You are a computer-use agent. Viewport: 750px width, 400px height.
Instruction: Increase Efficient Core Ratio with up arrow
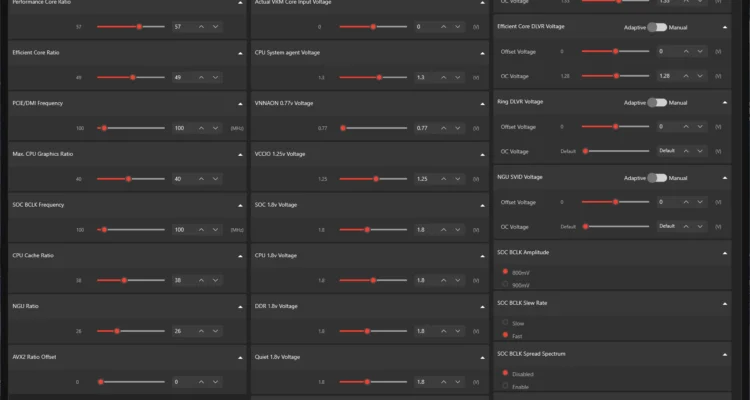click(x=201, y=78)
